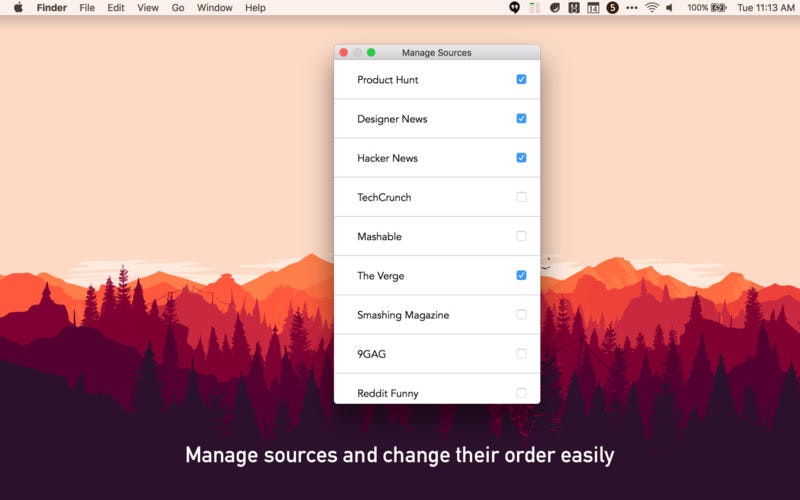Uncheck the Product Hunt source checkbox
Image resolution: width=800 pixels, height=500 pixels.
521,79
